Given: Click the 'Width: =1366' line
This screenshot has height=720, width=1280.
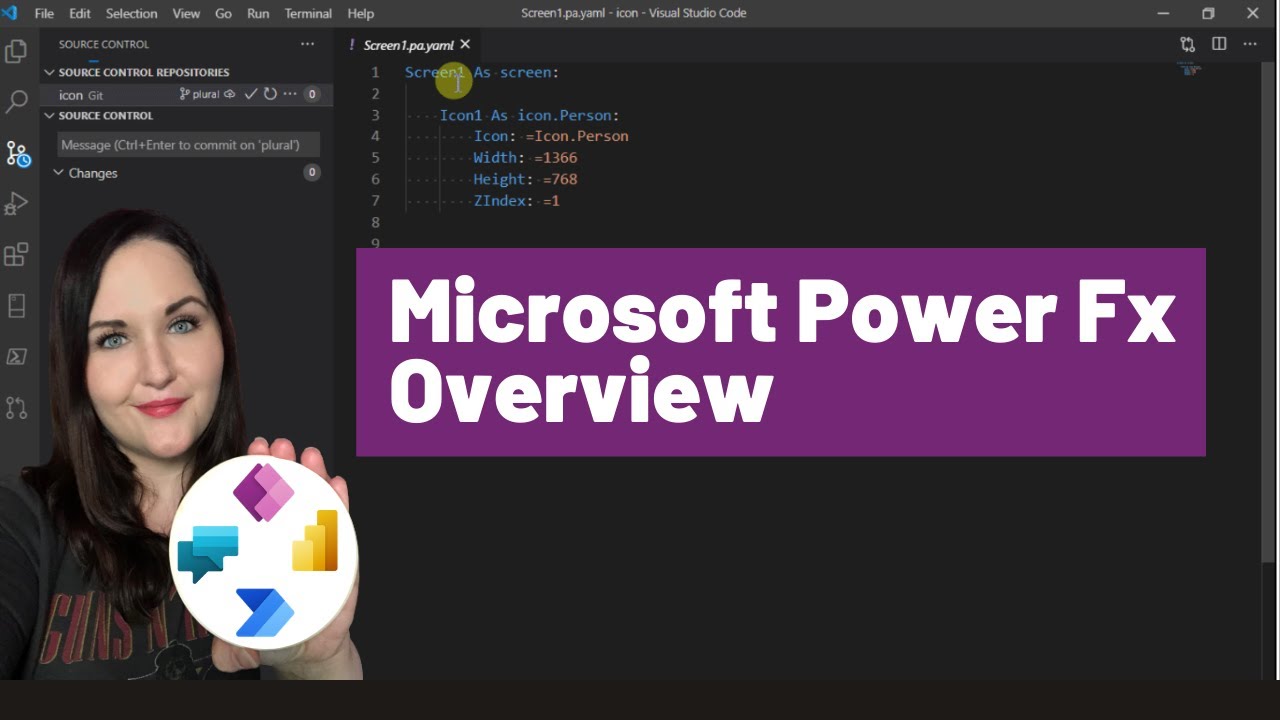Looking at the screenshot, I should 525,158.
